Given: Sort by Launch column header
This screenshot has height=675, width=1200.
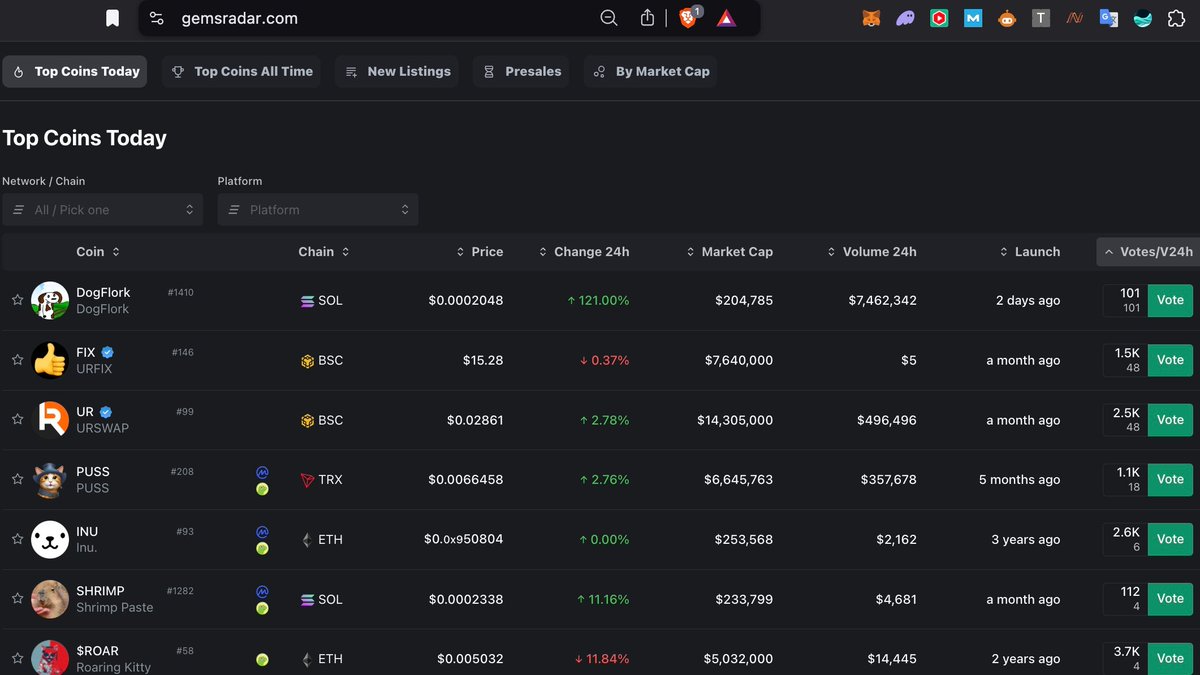Looking at the screenshot, I should coord(1029,252).
